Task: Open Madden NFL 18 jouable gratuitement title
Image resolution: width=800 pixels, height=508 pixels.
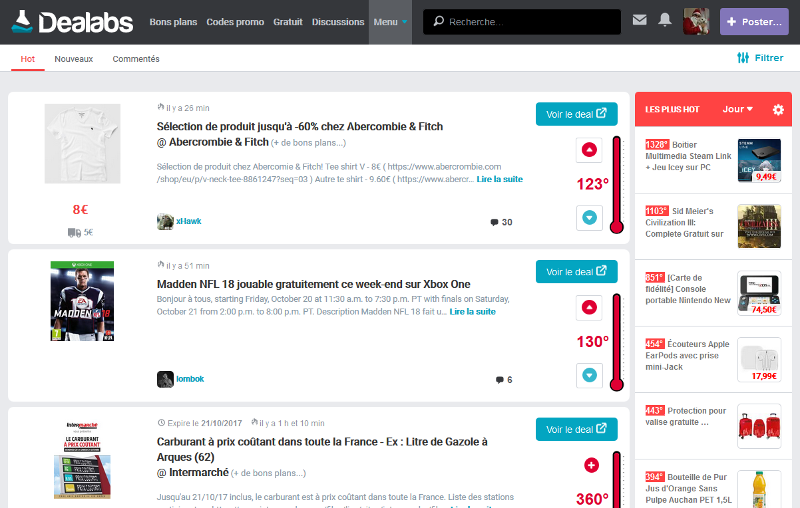Action: point(313,284)
